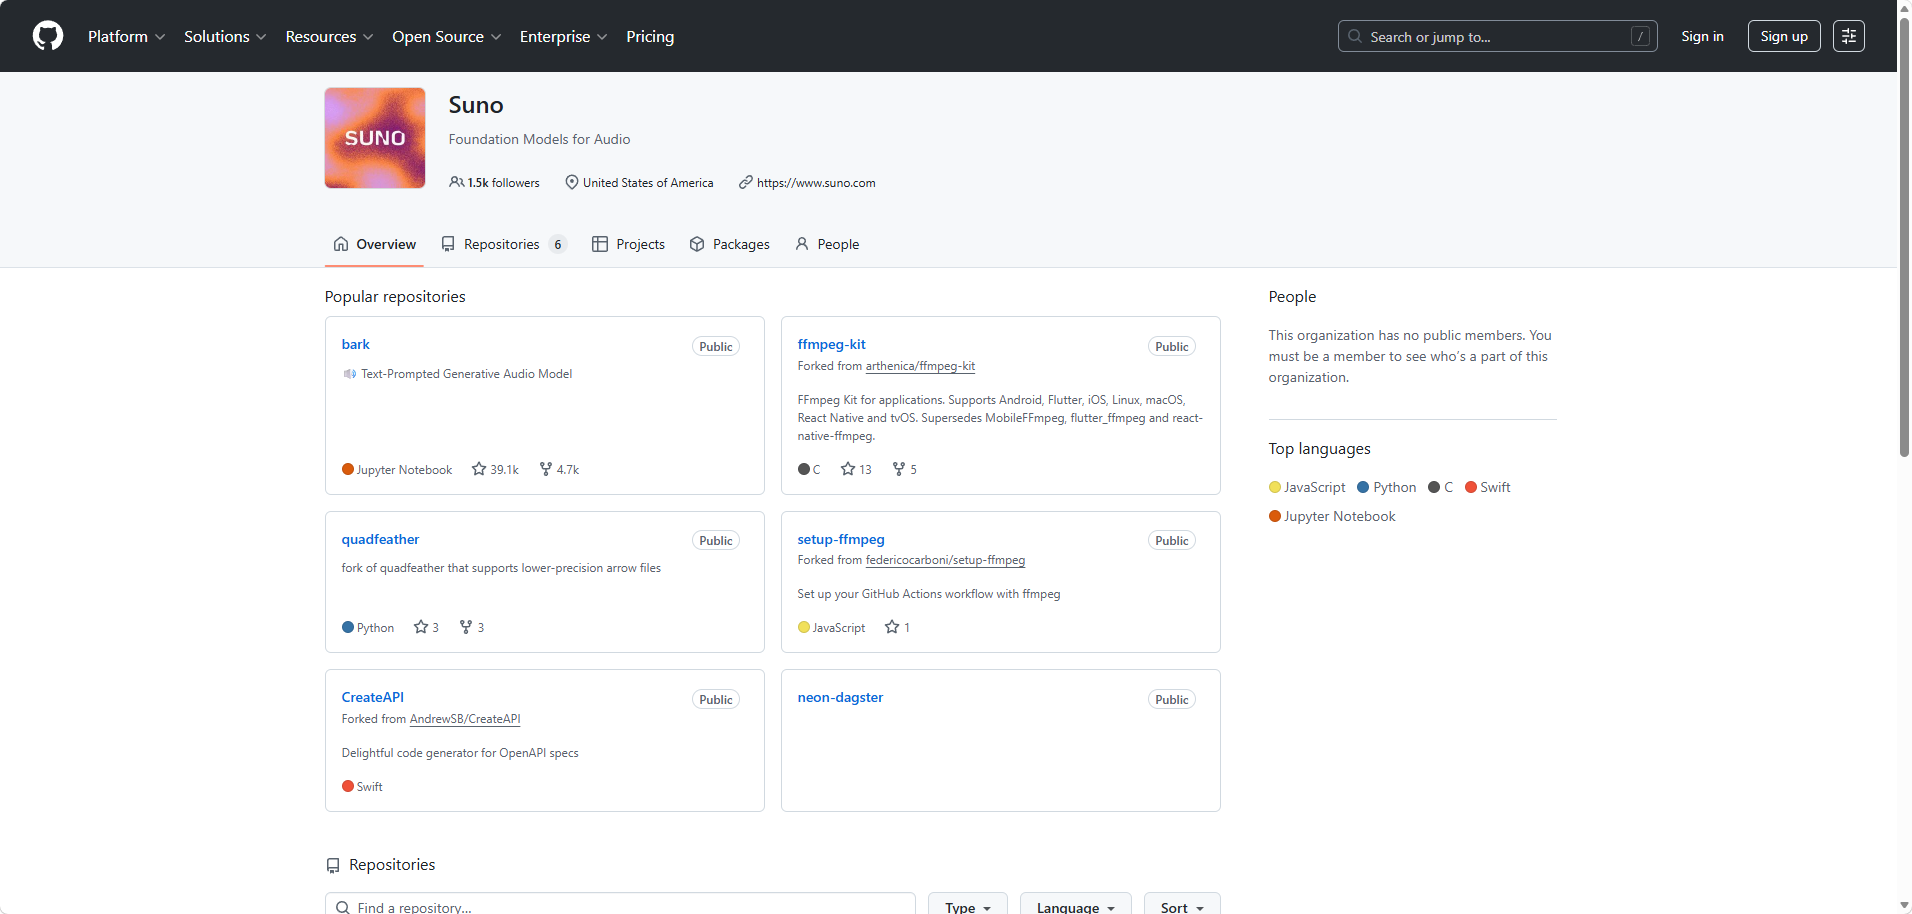
Task: Switch to the Overview tab
Action: [x=374, y=244]
